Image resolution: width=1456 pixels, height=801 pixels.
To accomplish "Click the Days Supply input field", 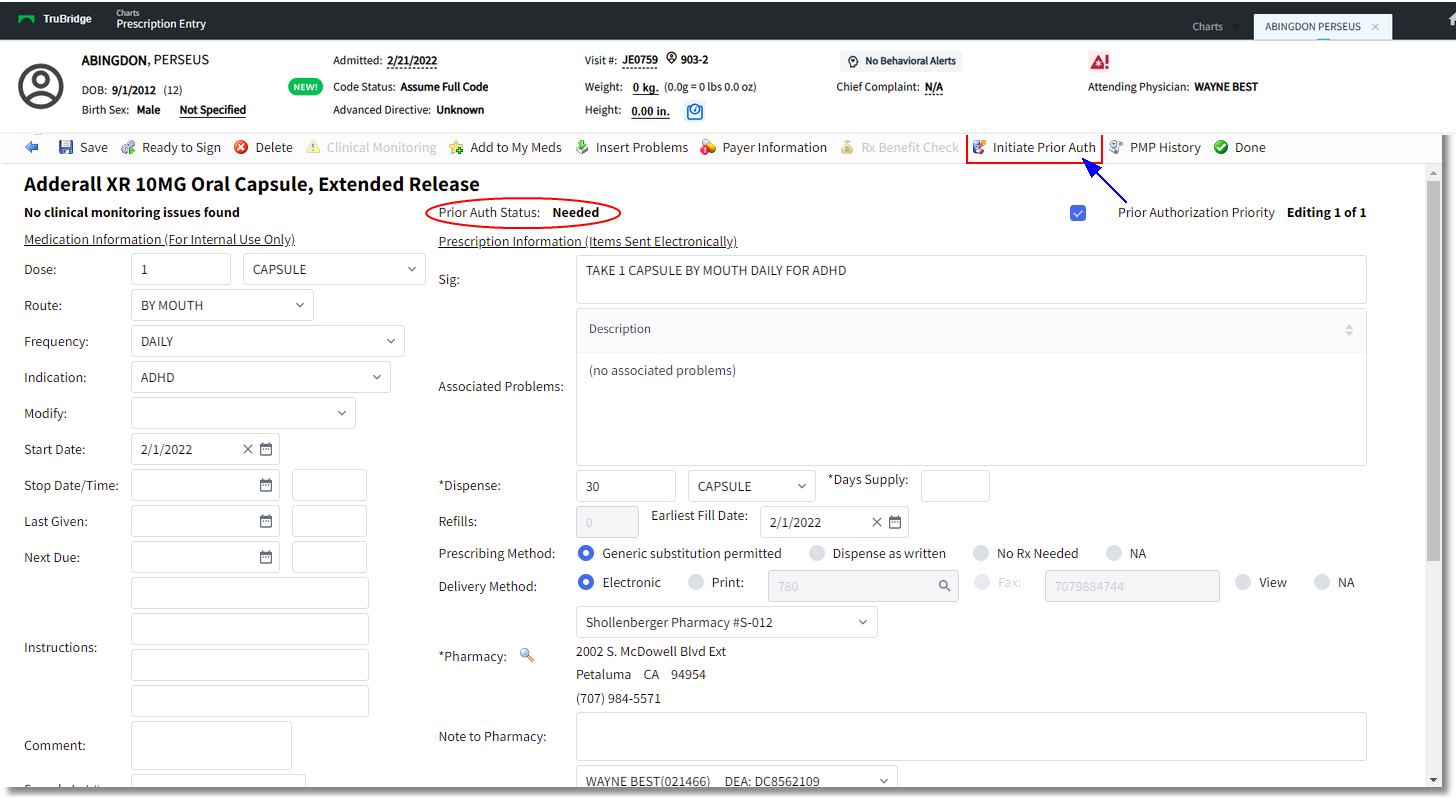I will [x=955, y=486].
